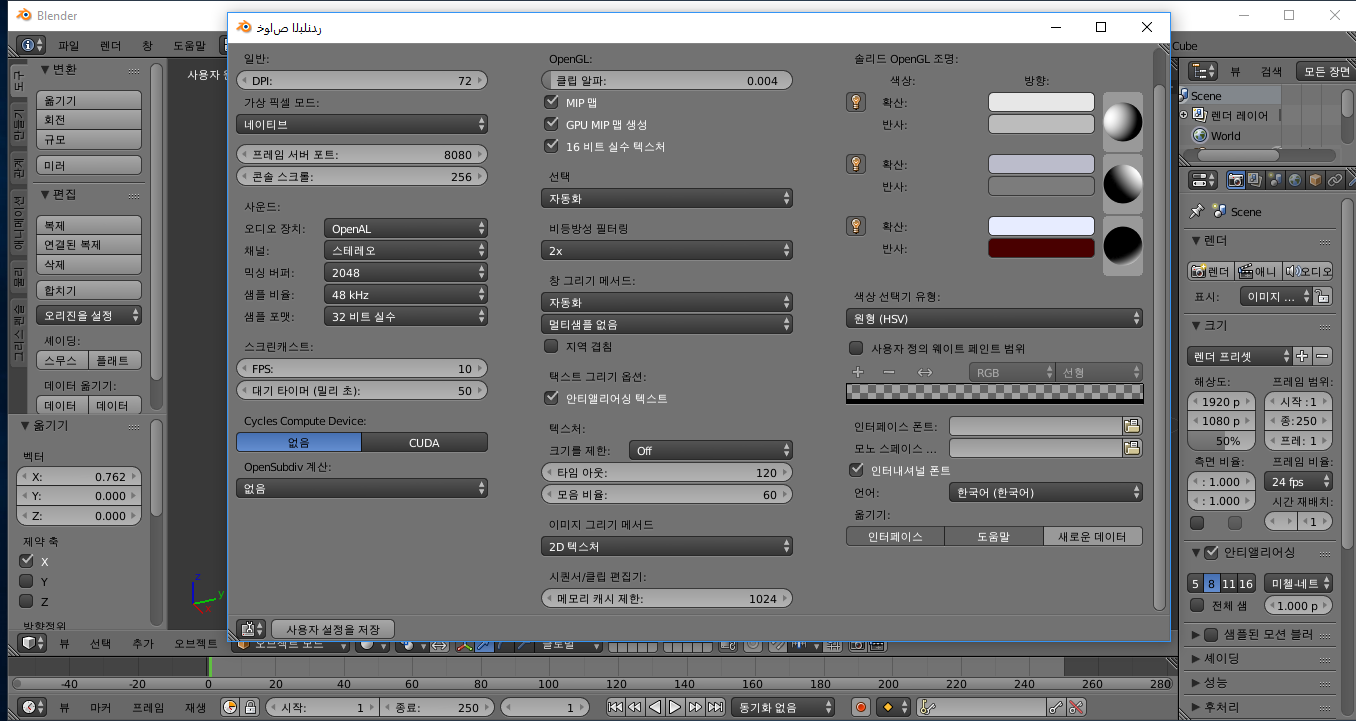
Task: Change the stereo channel dropdown
Action: (x=406, y=251)
